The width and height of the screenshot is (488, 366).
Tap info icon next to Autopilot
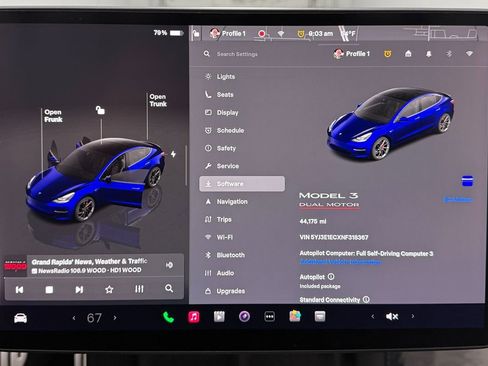click(331, 276)
